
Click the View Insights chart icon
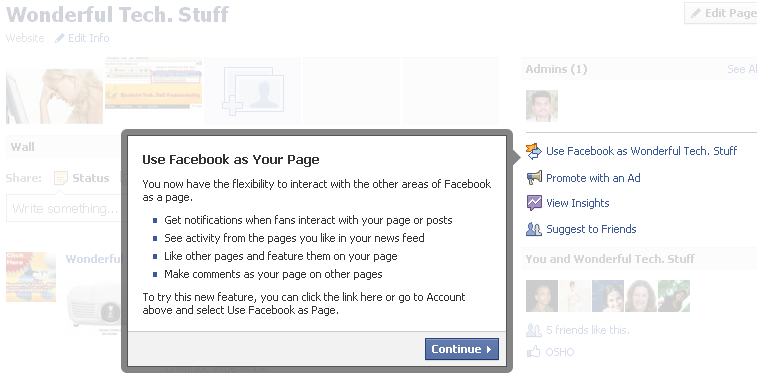(534, 203)
